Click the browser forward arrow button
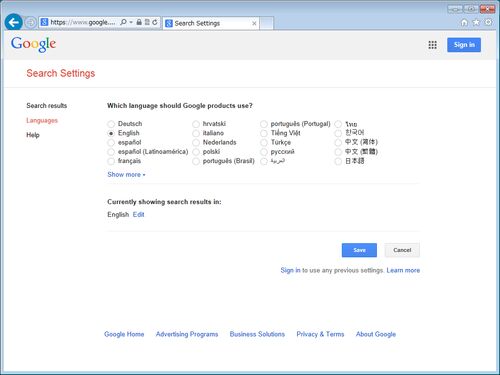The height and width of the screenshot is (375, 500). (31, 23)
